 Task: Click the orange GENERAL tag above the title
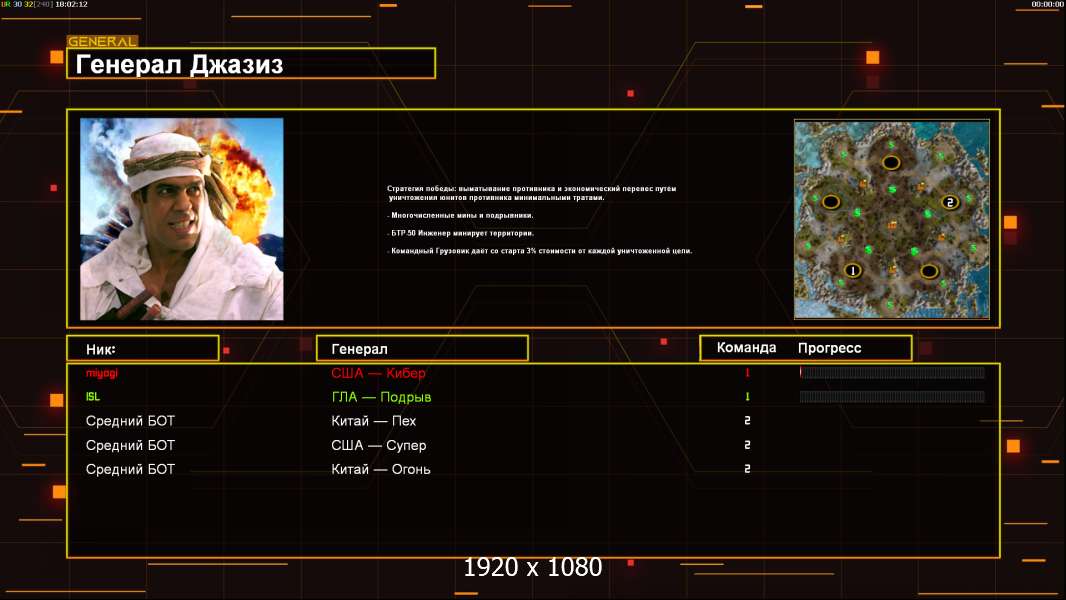coord(101,42)
